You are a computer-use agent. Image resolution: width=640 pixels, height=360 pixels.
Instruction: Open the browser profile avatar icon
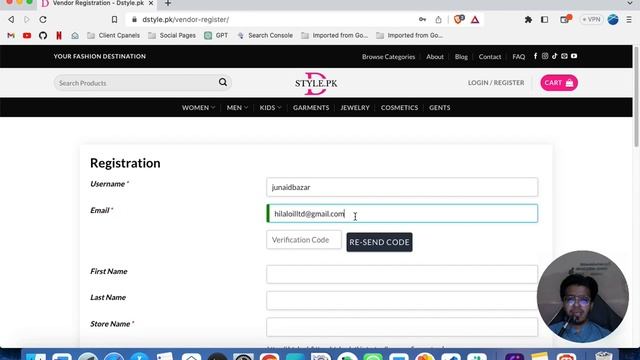[x=613, y=20]
